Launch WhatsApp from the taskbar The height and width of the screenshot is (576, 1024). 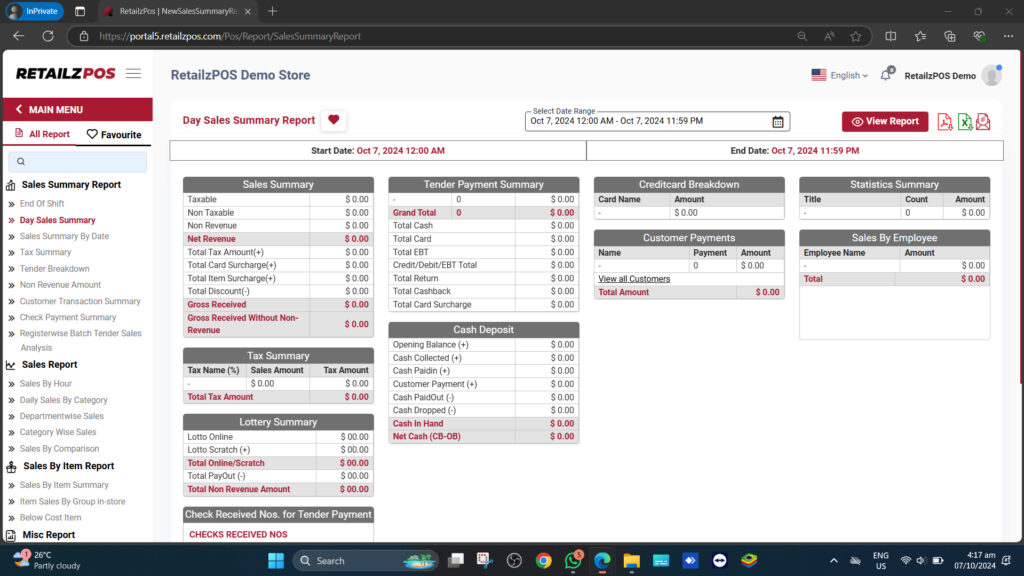pos(572,560)
